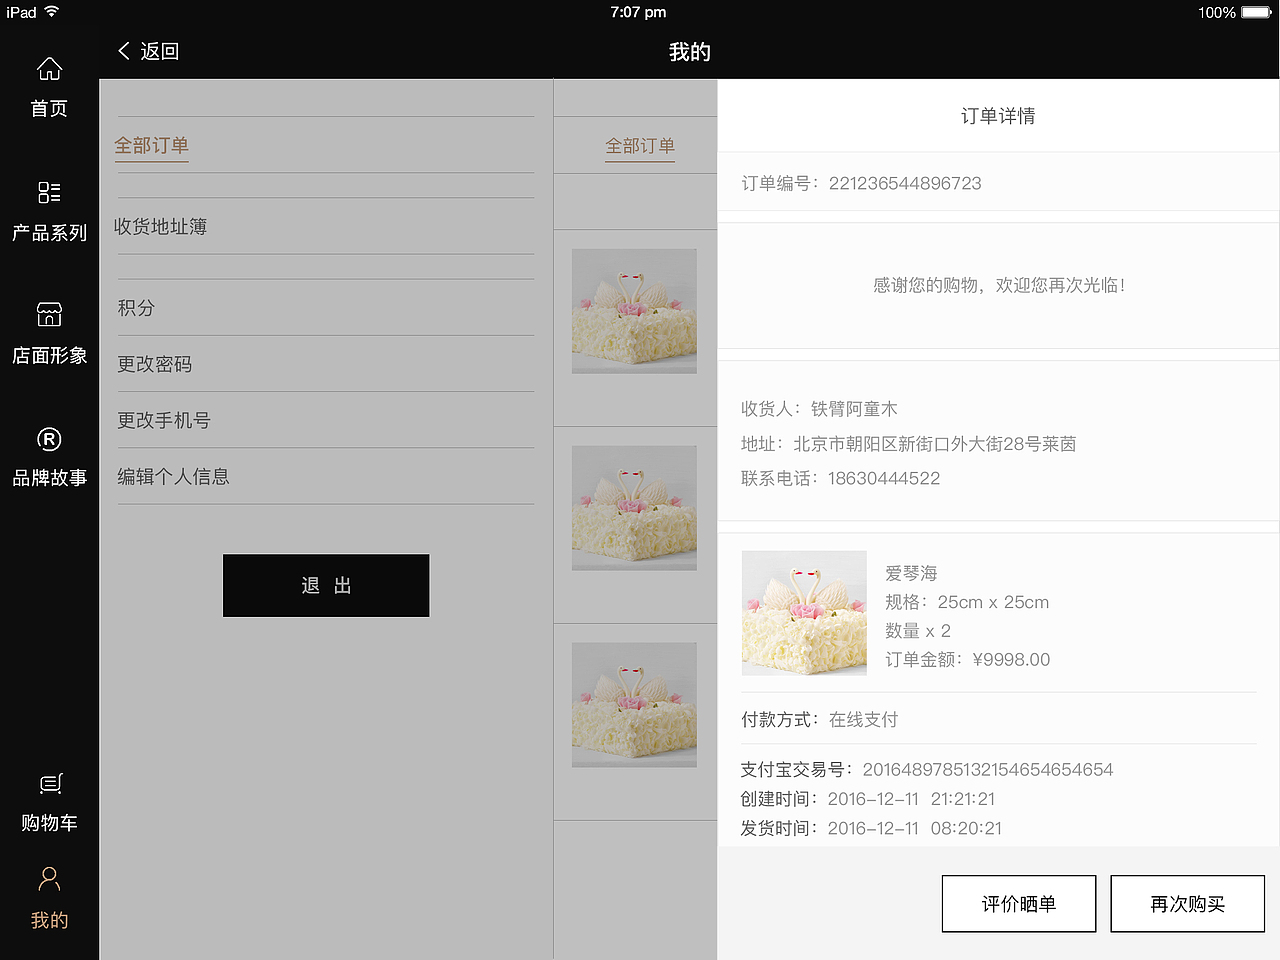This screenshot has width=1280, height=960.
Task: Open the 购物车 shopping cart icon
Action: coord(49,800)
